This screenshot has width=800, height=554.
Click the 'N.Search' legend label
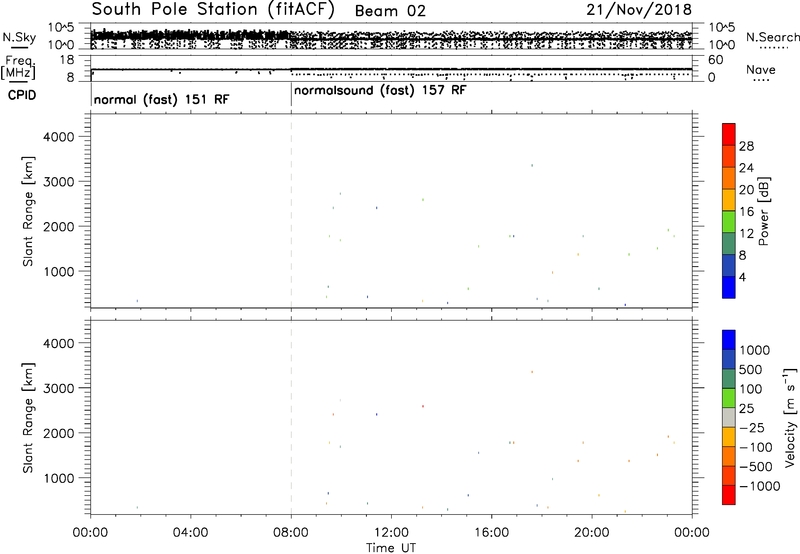click(x=772, y=37)
